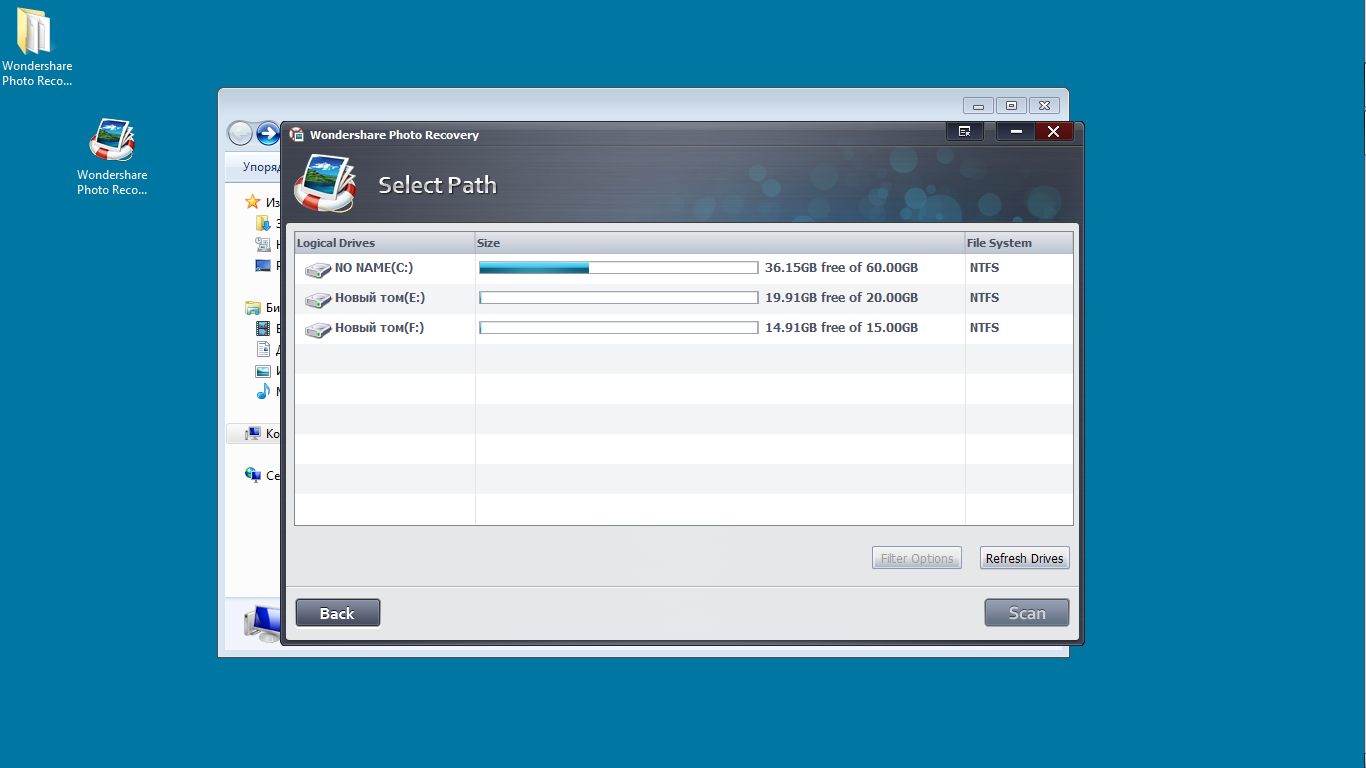Click "36.15GB free of 60.00GB" text
Viewport: 1366px width, 768px height.
841,268
